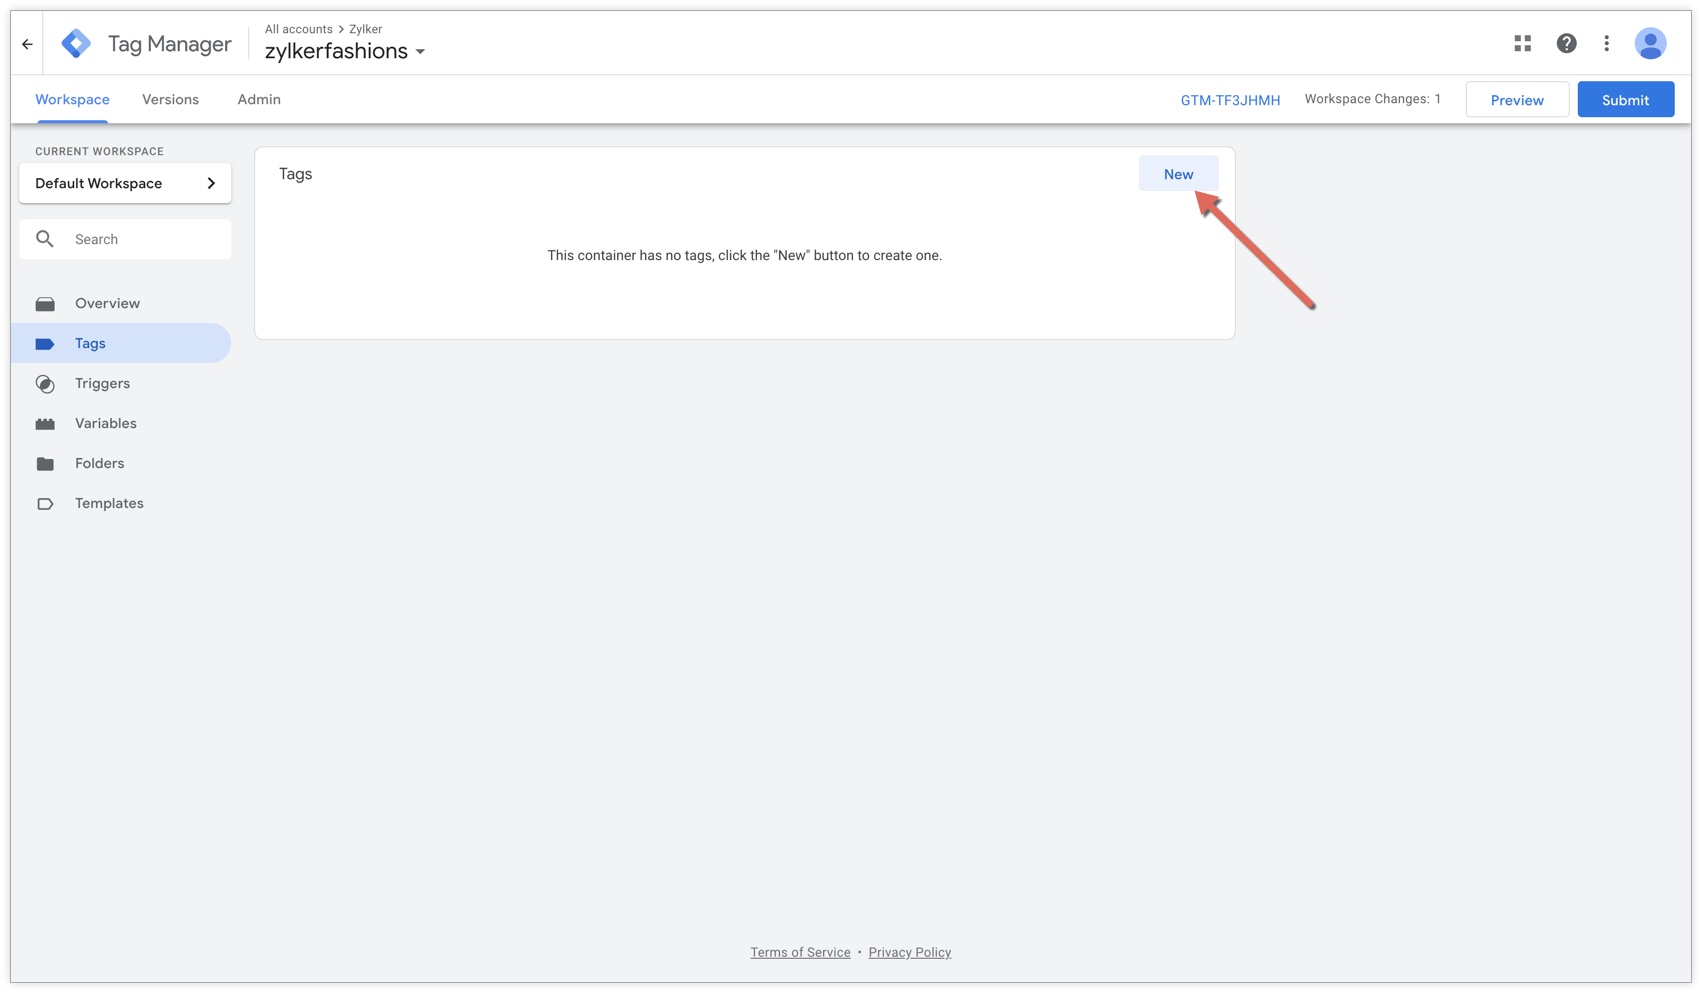Click the Submit button
Image resolution: width=1702 pixels, height=993 pixels.
tap(1625, 100)
